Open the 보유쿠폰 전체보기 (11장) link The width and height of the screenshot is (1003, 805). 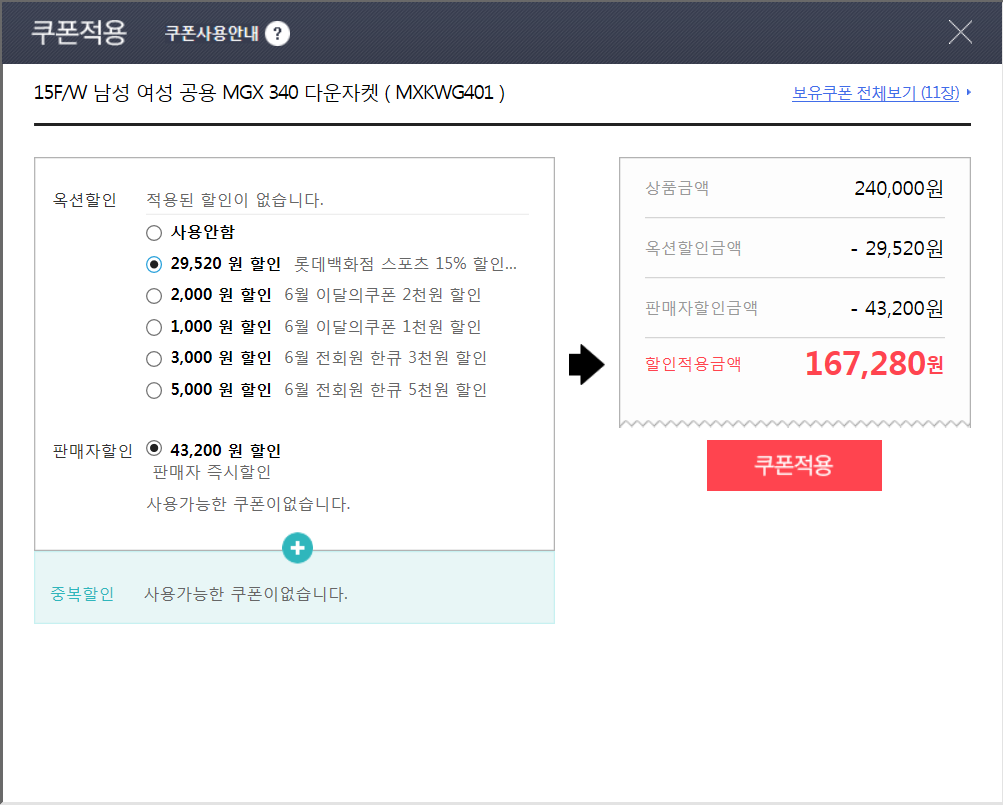click(875, 94)
